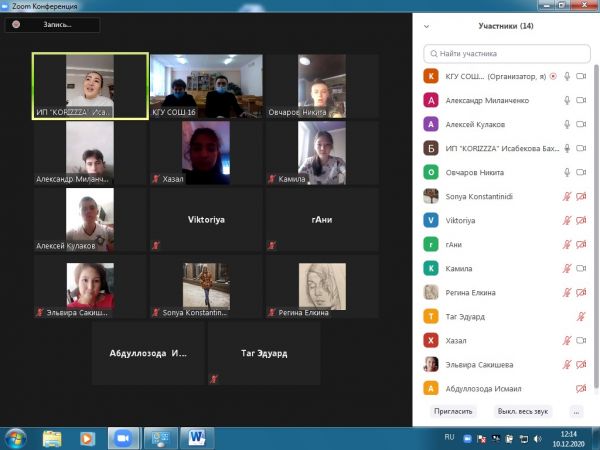Viewport: 600px width, 450px height.
Task: Open the more options ellipsis menu
Action: click(x=575, y=411)
